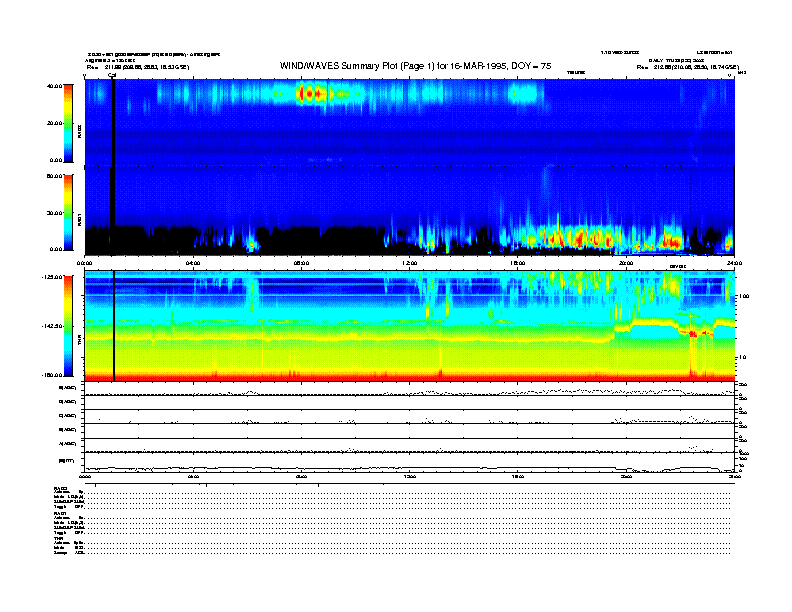Click the 12:00 time label under the middle spectrogram
The image size is (792, 612).
(409, 263)
